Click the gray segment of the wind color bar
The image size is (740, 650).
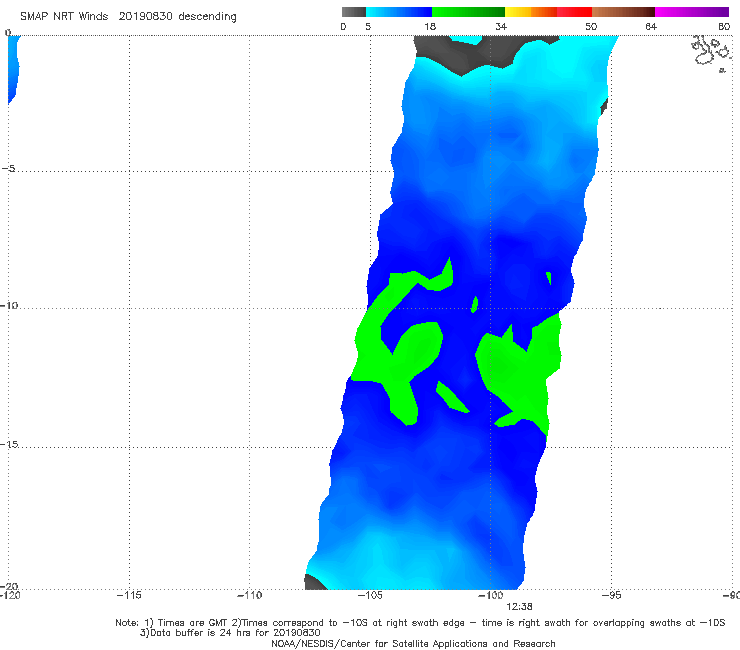tap(354, 12)
